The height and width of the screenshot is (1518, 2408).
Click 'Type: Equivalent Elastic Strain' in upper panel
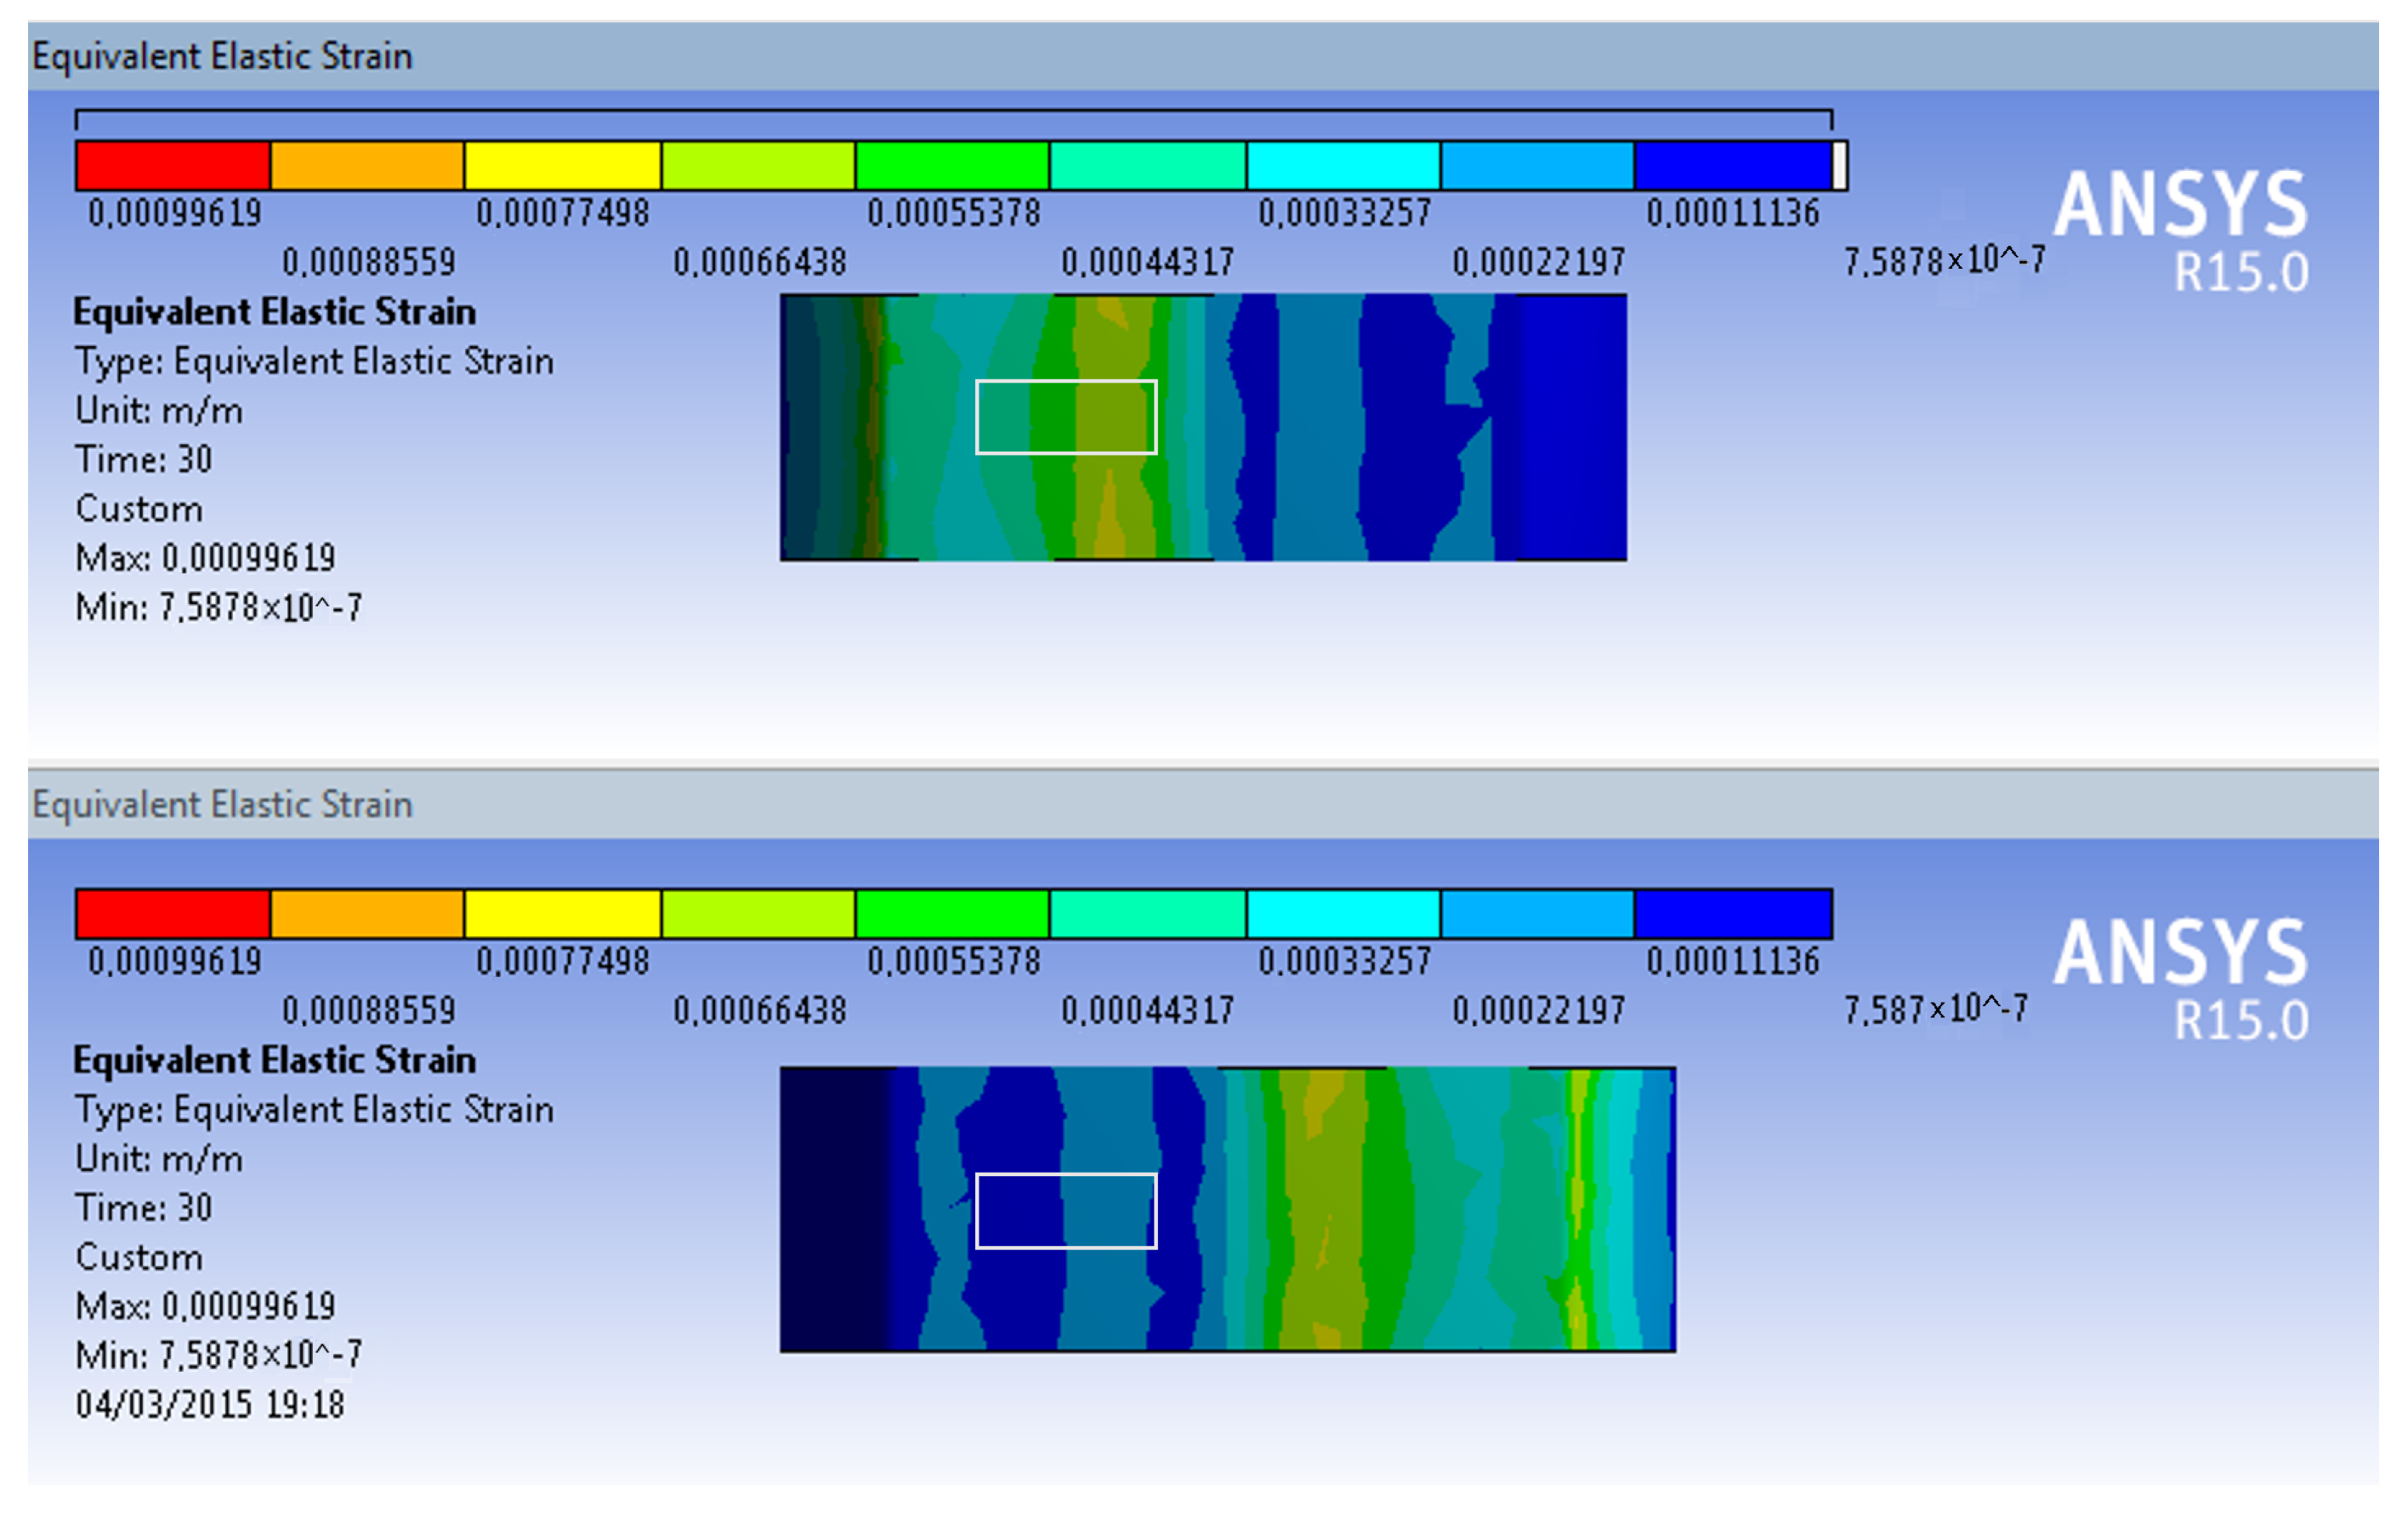(x=314, y=361)
